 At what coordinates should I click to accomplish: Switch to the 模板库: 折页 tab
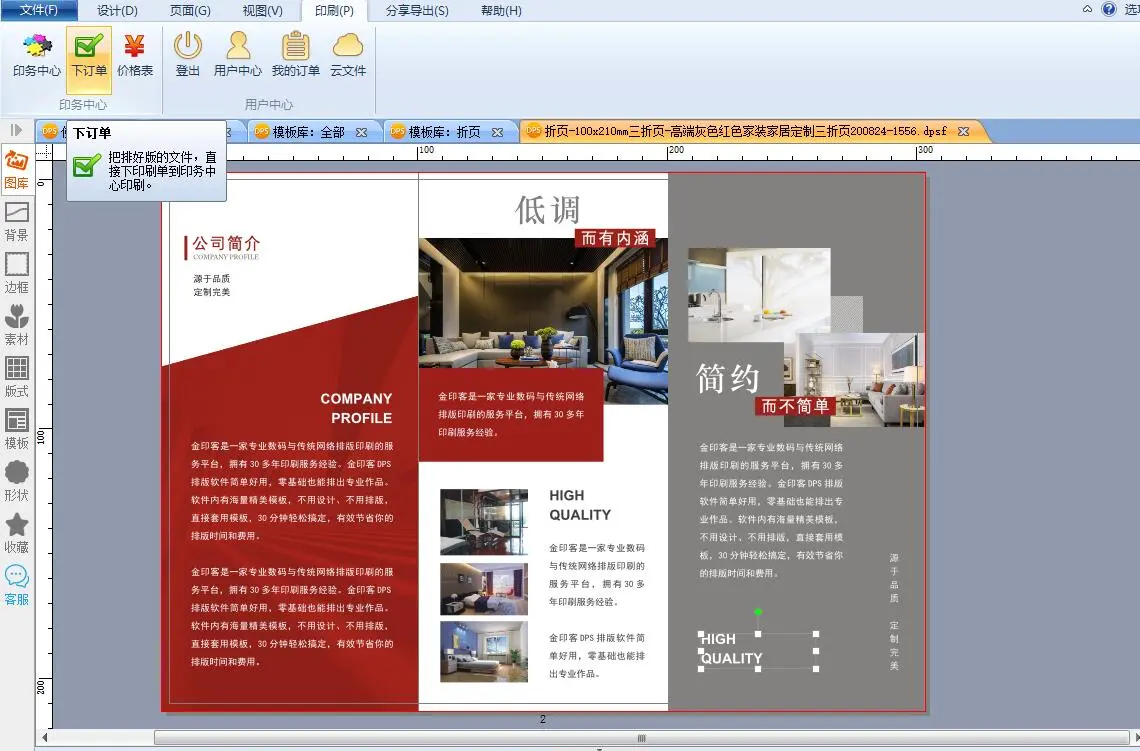pyautogui.click(x=444, y=132)
